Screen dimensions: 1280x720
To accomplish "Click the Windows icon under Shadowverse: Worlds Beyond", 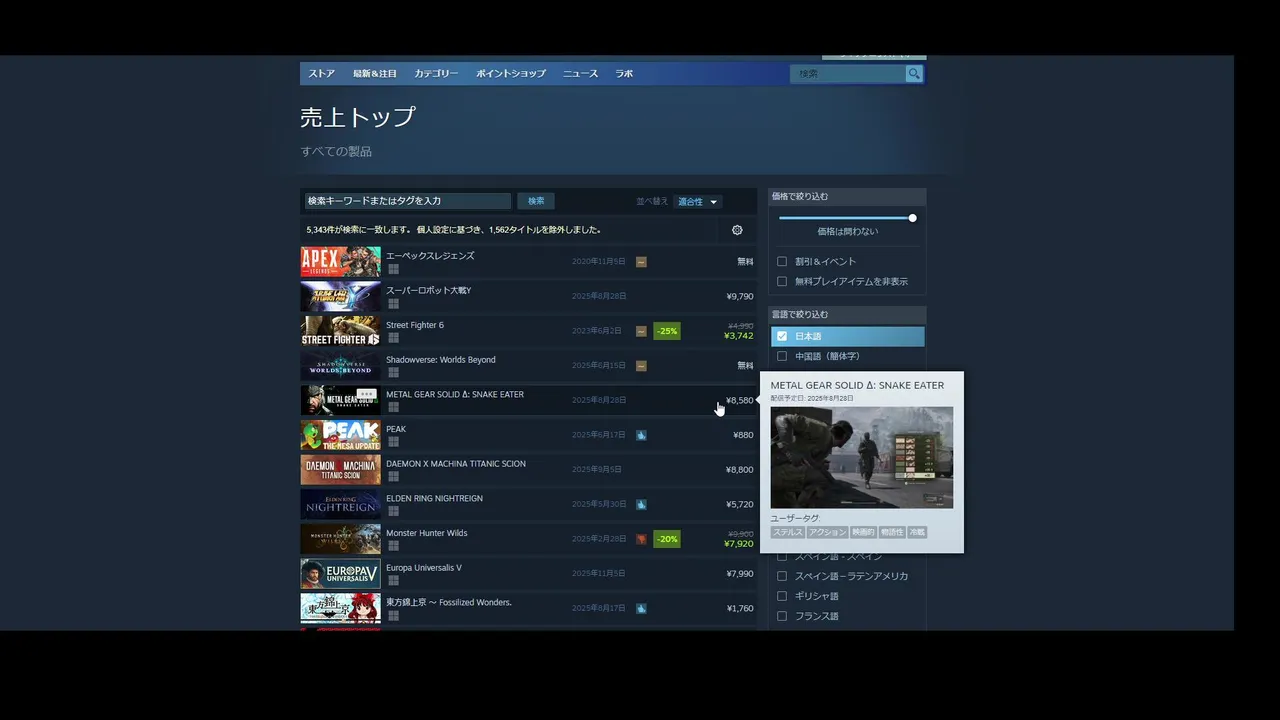I will click(394, 373).
